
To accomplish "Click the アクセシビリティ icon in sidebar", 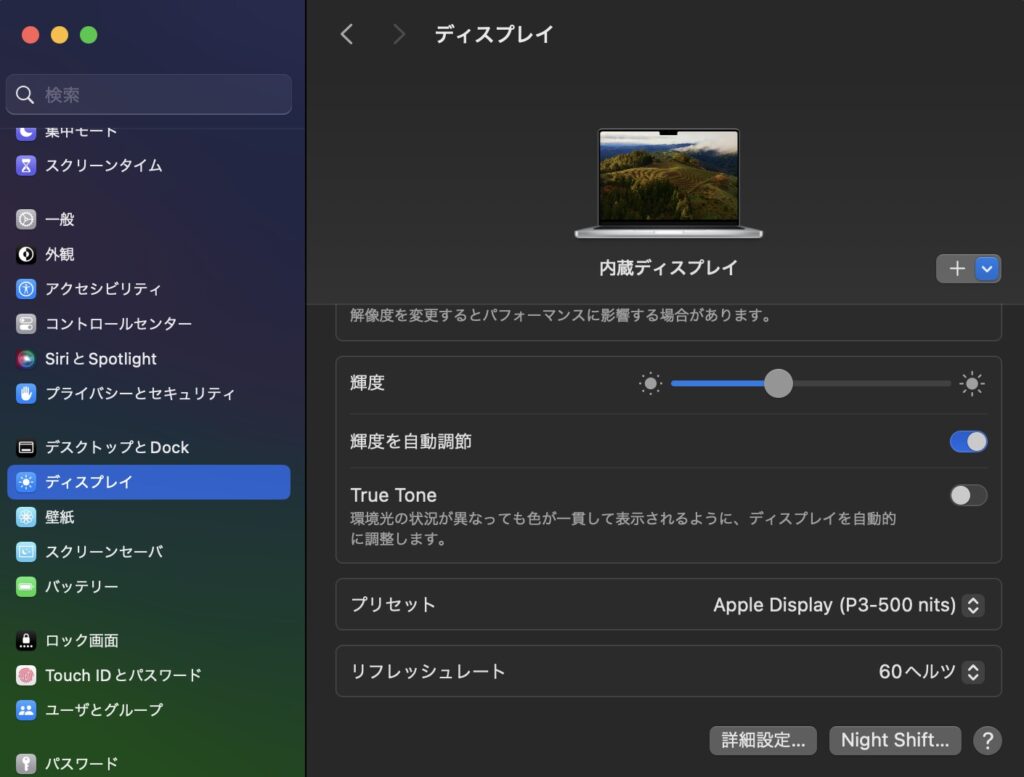I will [x=26, y=289].
